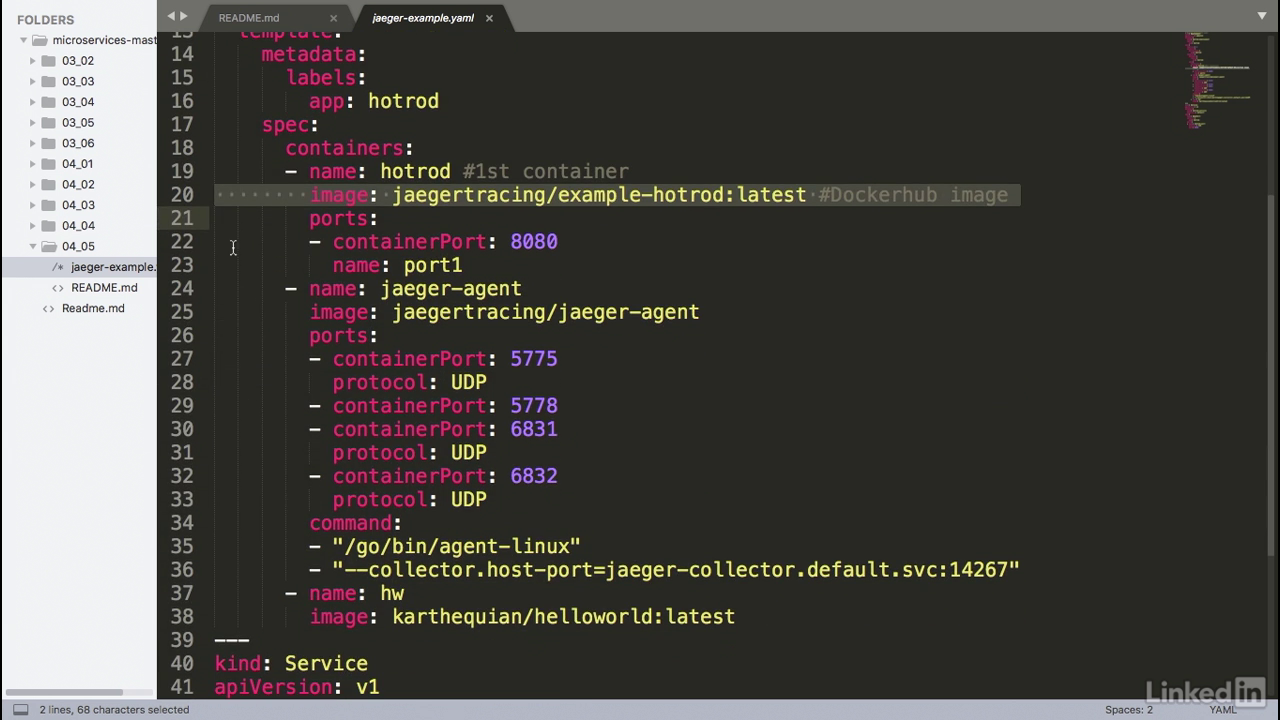Expand the 03_02 folder

(32, 61)
